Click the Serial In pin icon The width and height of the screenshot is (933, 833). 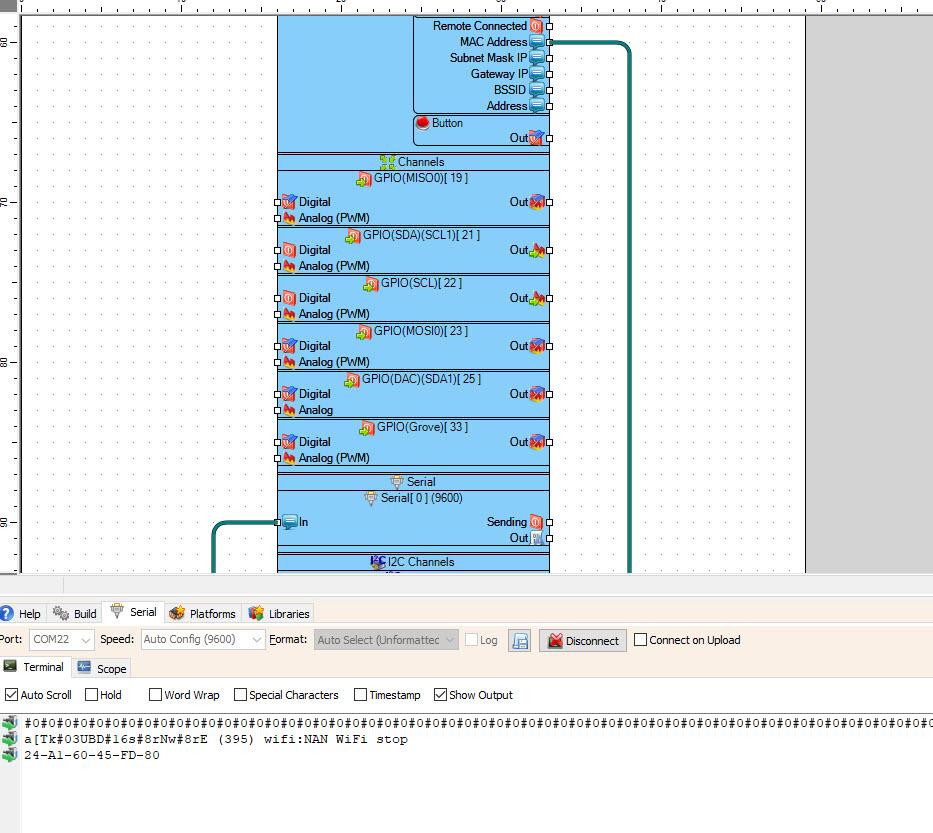[x=290, y=522]
